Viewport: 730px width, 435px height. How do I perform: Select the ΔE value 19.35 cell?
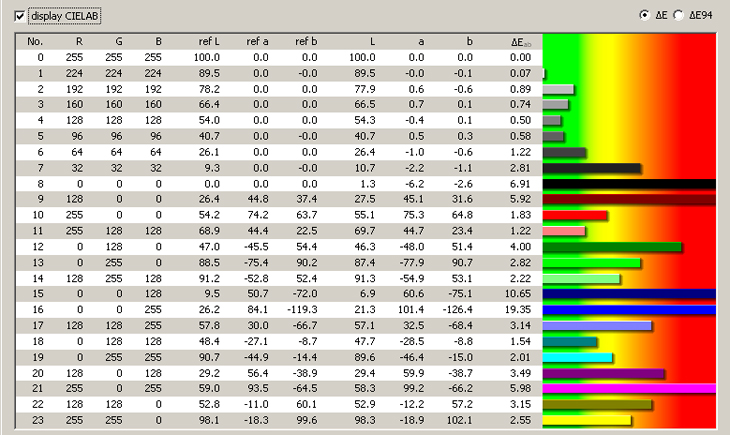pos(518,310)
